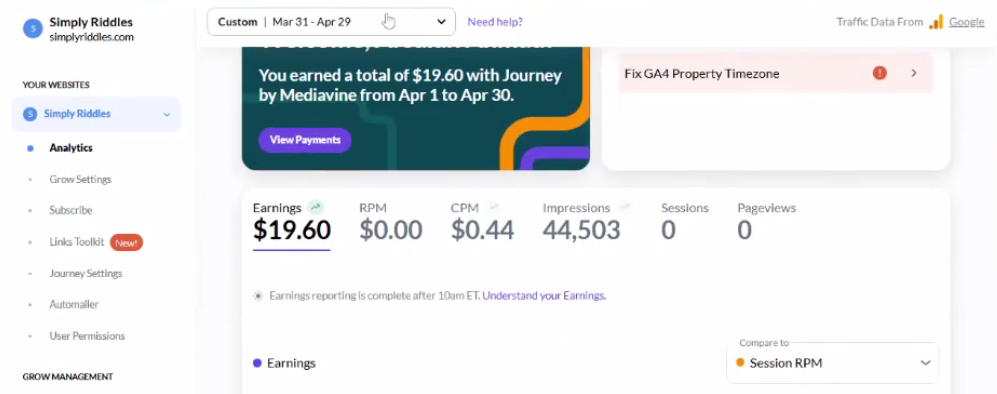Click the orange dot beside Session RPM
This screenshot has width=997, height=394.
point(739,363)
